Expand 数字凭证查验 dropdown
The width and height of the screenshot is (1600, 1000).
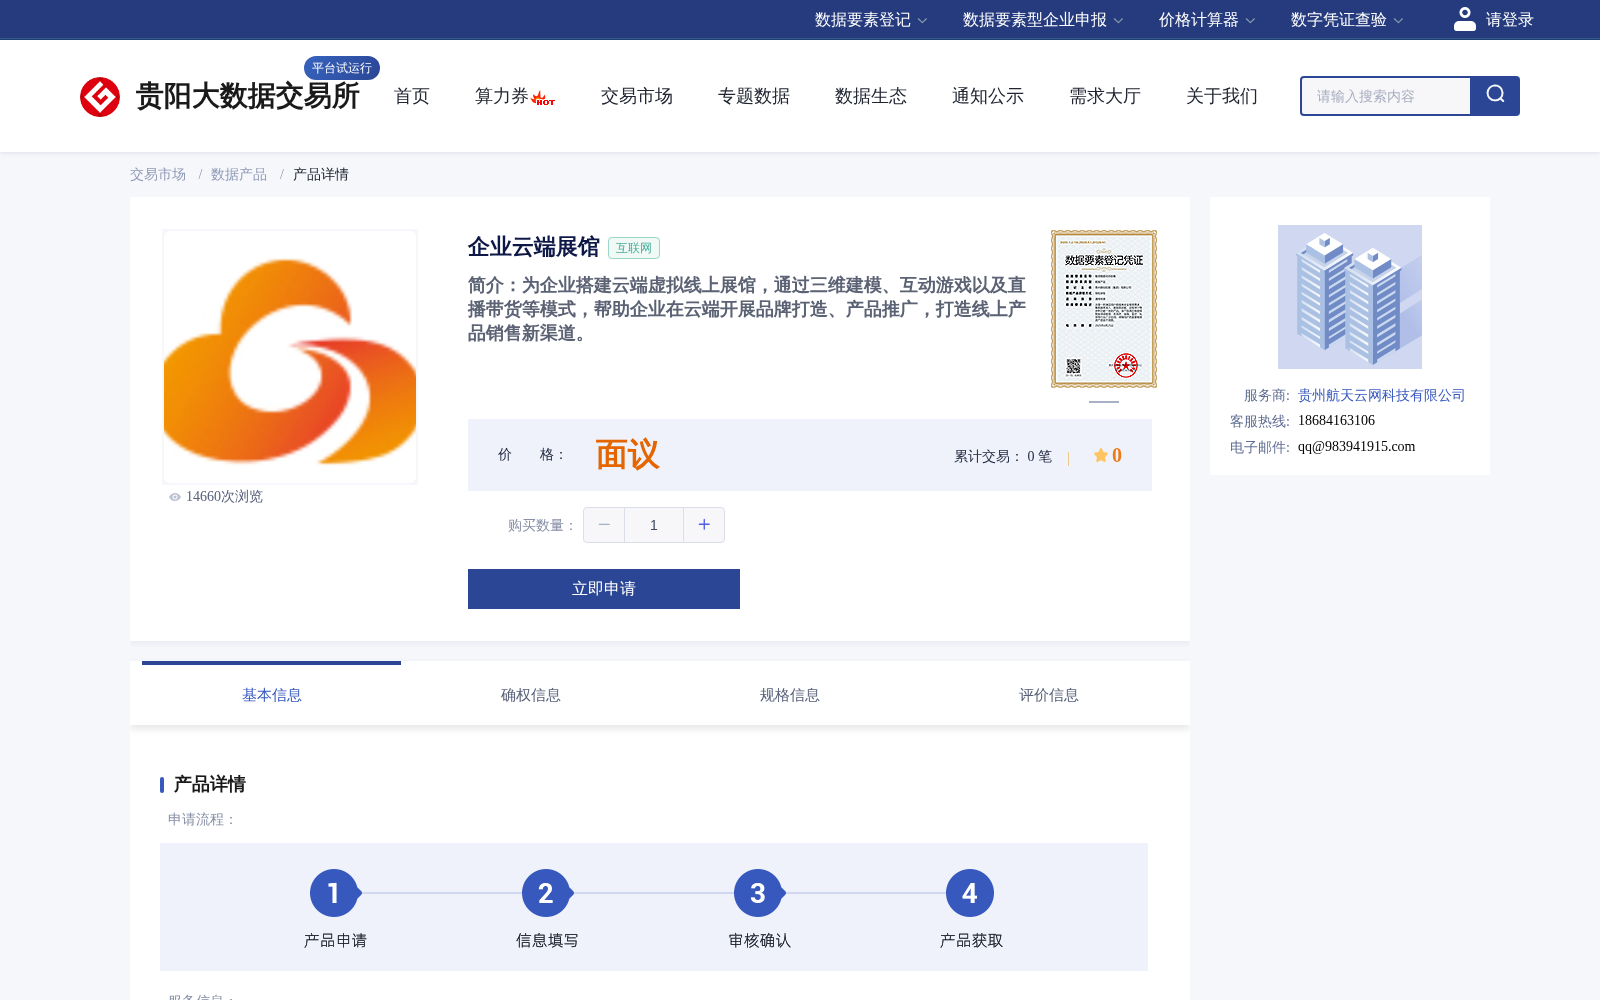tap(1347, 20)
